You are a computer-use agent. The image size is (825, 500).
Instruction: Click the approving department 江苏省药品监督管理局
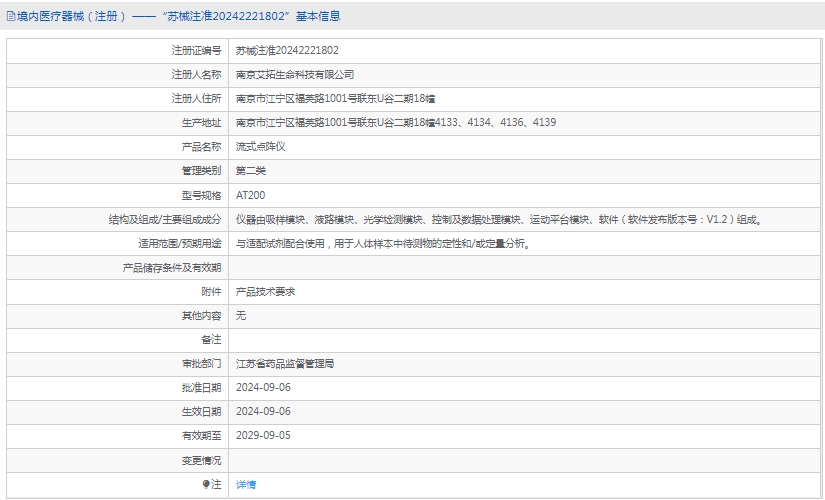click(x=285, y=364)
